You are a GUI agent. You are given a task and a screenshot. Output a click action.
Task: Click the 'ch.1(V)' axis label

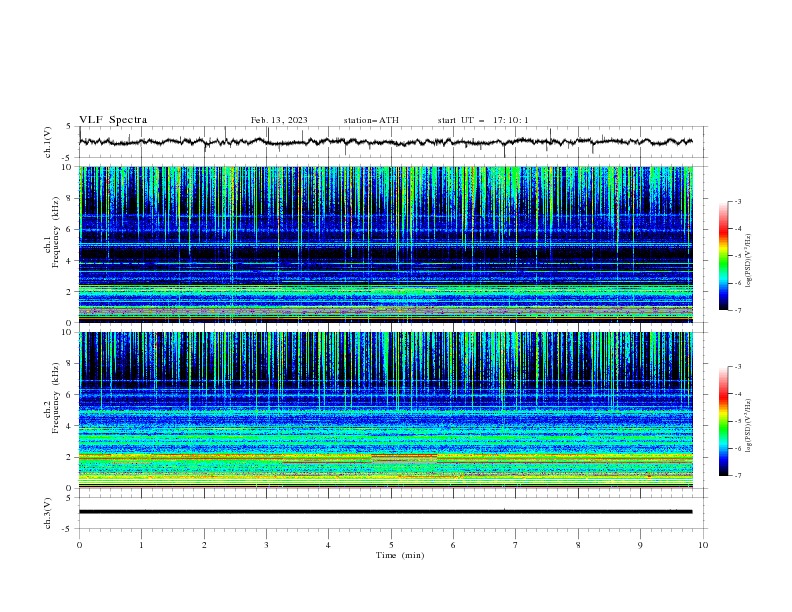click(x=48, y=142)
